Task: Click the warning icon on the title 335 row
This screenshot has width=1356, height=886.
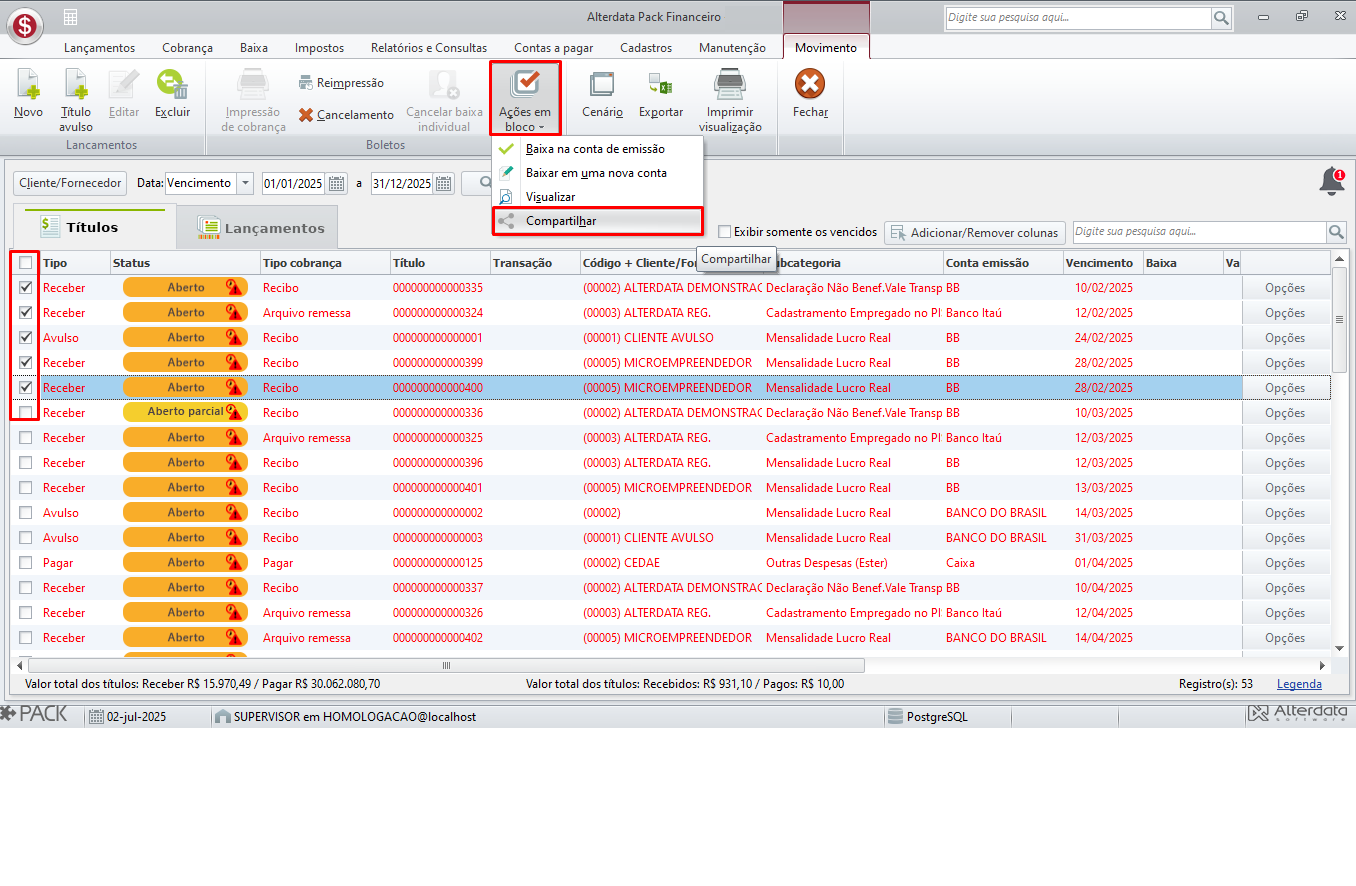Action: (x=236, y=288)
